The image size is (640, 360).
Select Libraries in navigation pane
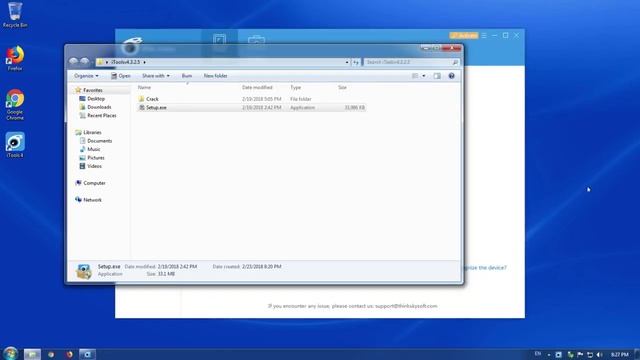[92, 133]
